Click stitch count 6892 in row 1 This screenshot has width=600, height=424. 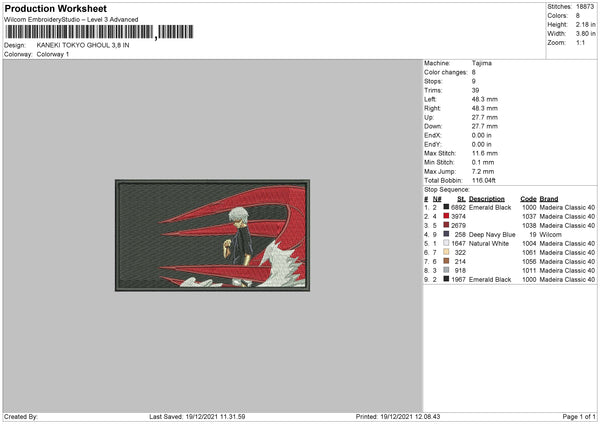click(458, 207)
